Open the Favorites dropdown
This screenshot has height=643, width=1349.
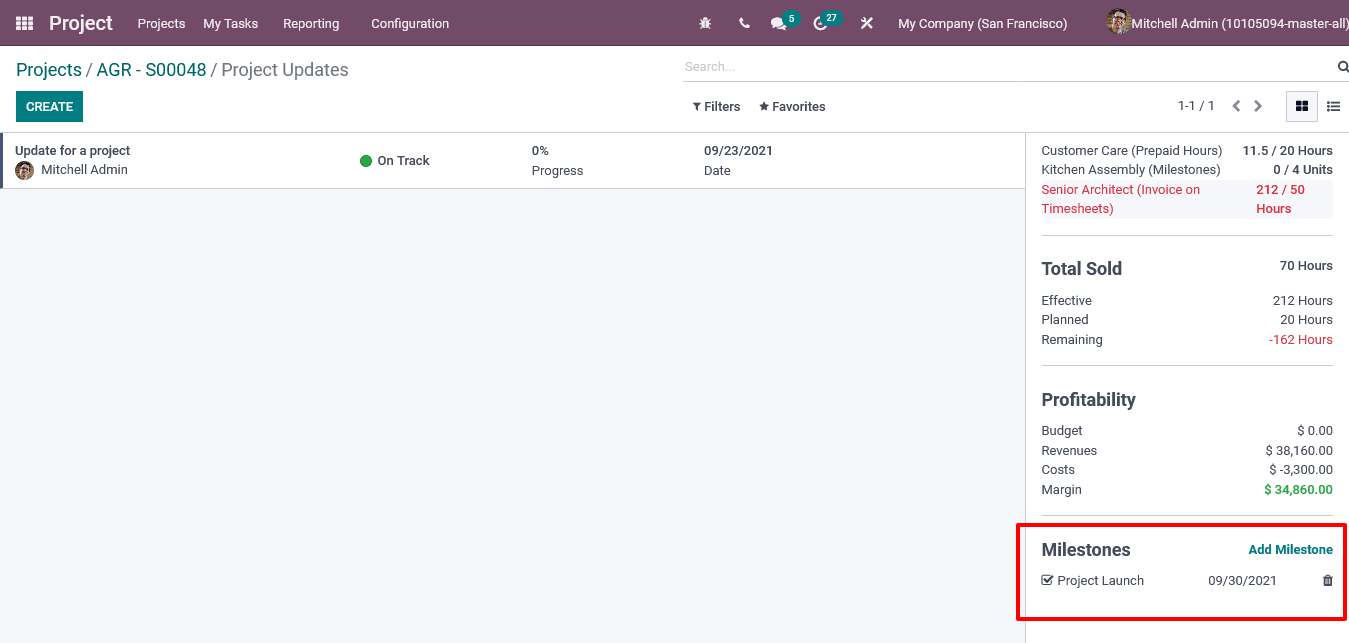(x=792, y=107)
